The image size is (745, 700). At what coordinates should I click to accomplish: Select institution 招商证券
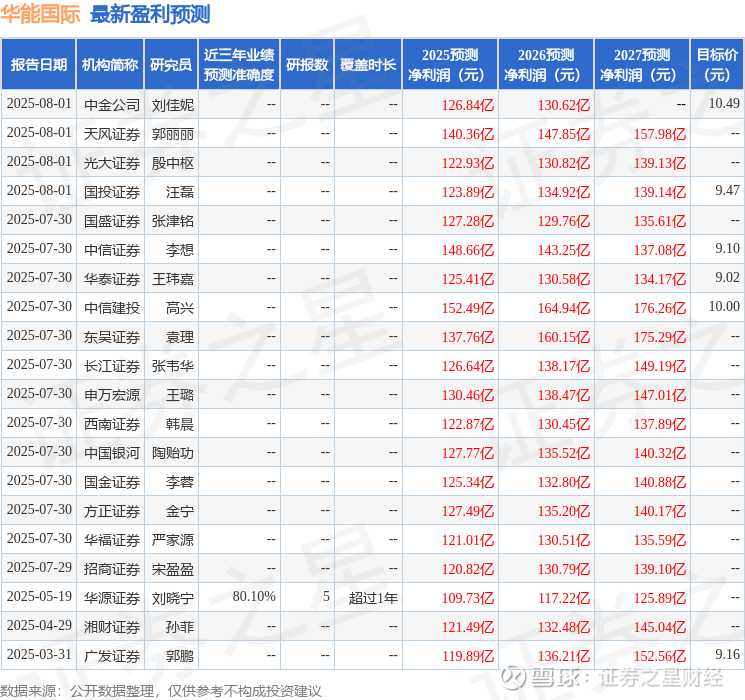[x=112, y=569]
